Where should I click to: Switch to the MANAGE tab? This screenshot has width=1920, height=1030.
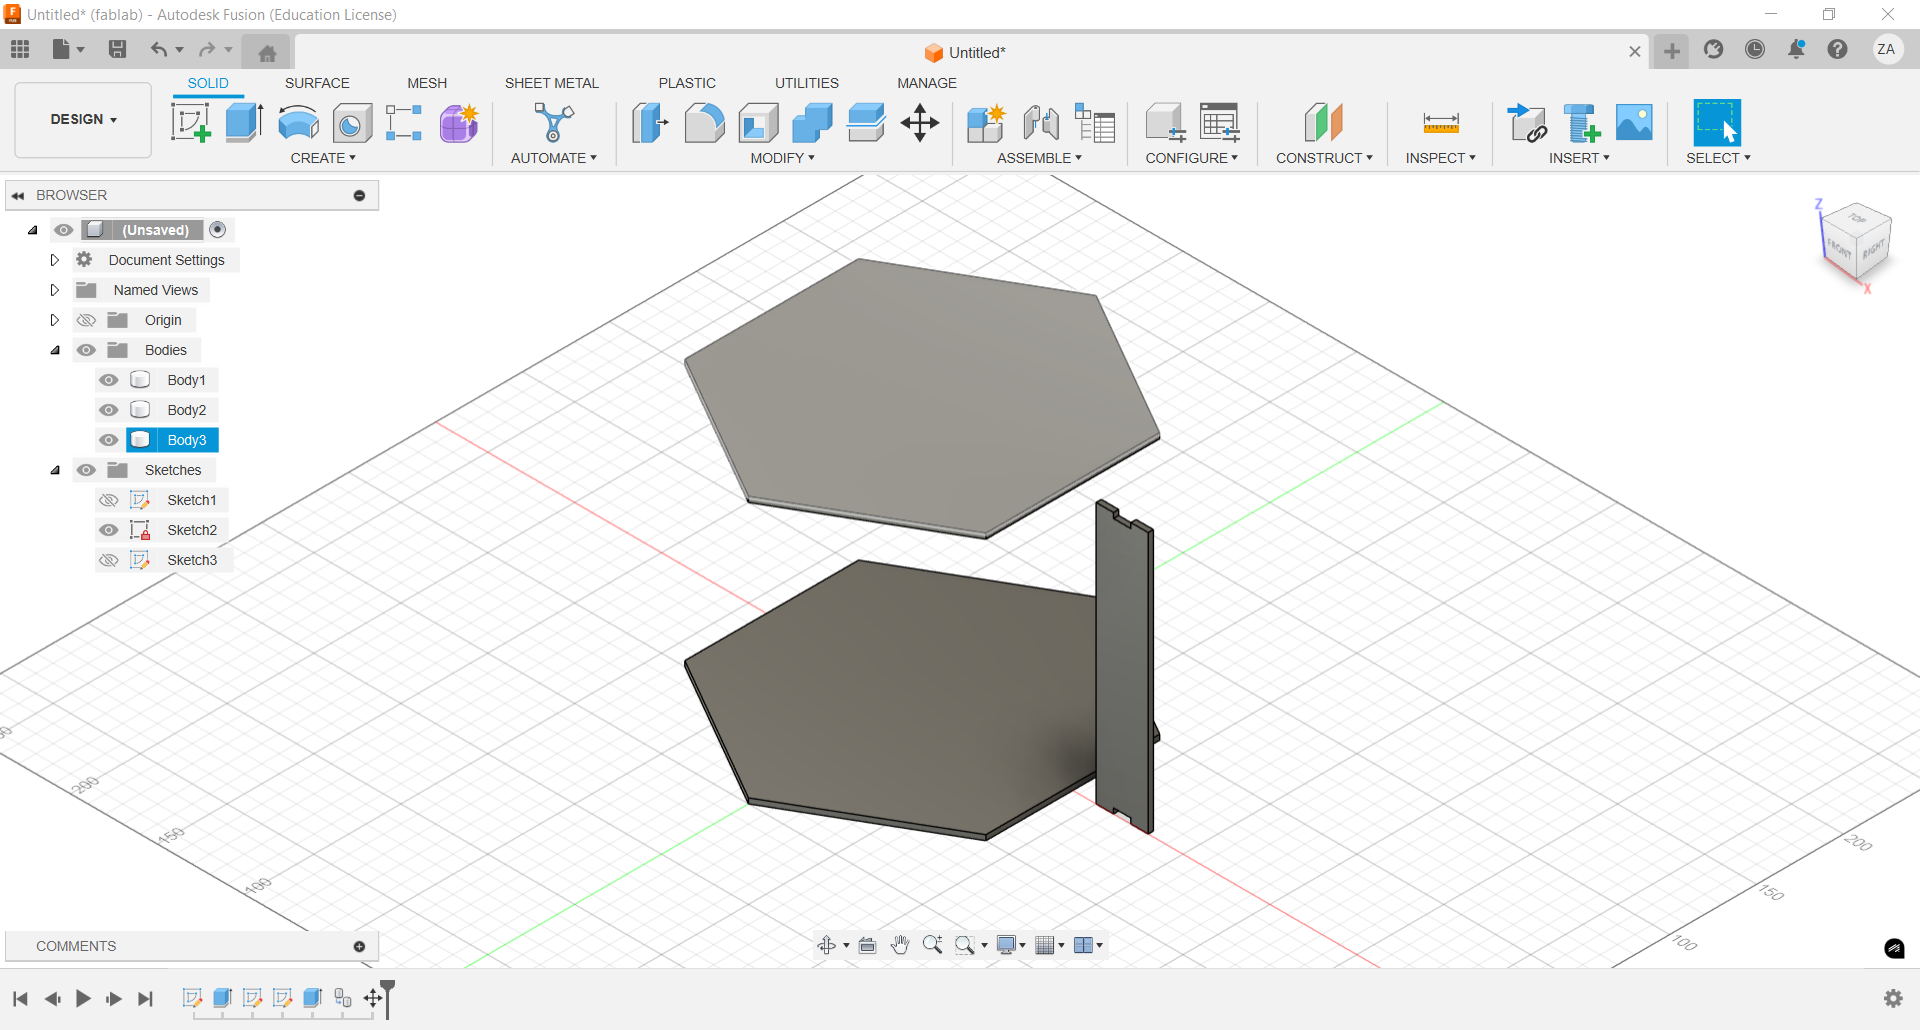[x=927, y=83]
